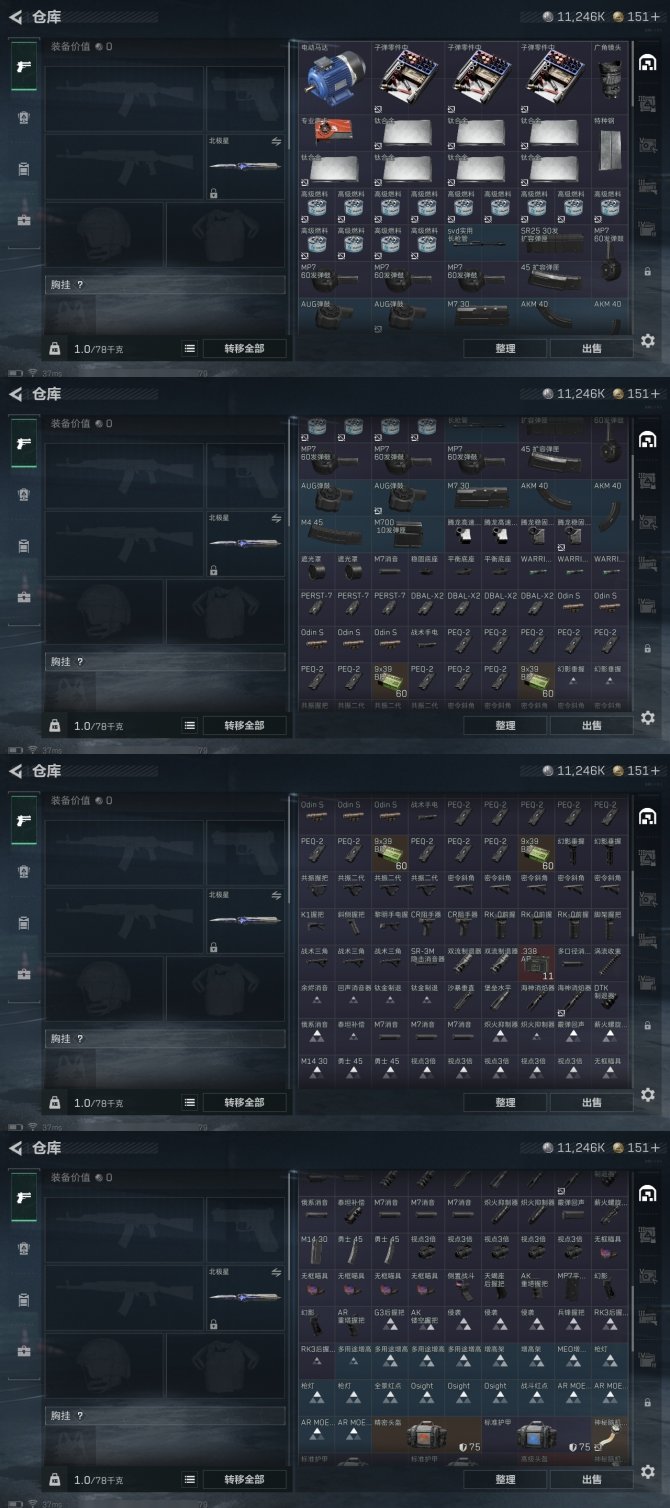Viewport: 670px width, 1508px height.
Task: Expand the 胸挂 section in topmost screenshot
Action: [x=166, y=285]
